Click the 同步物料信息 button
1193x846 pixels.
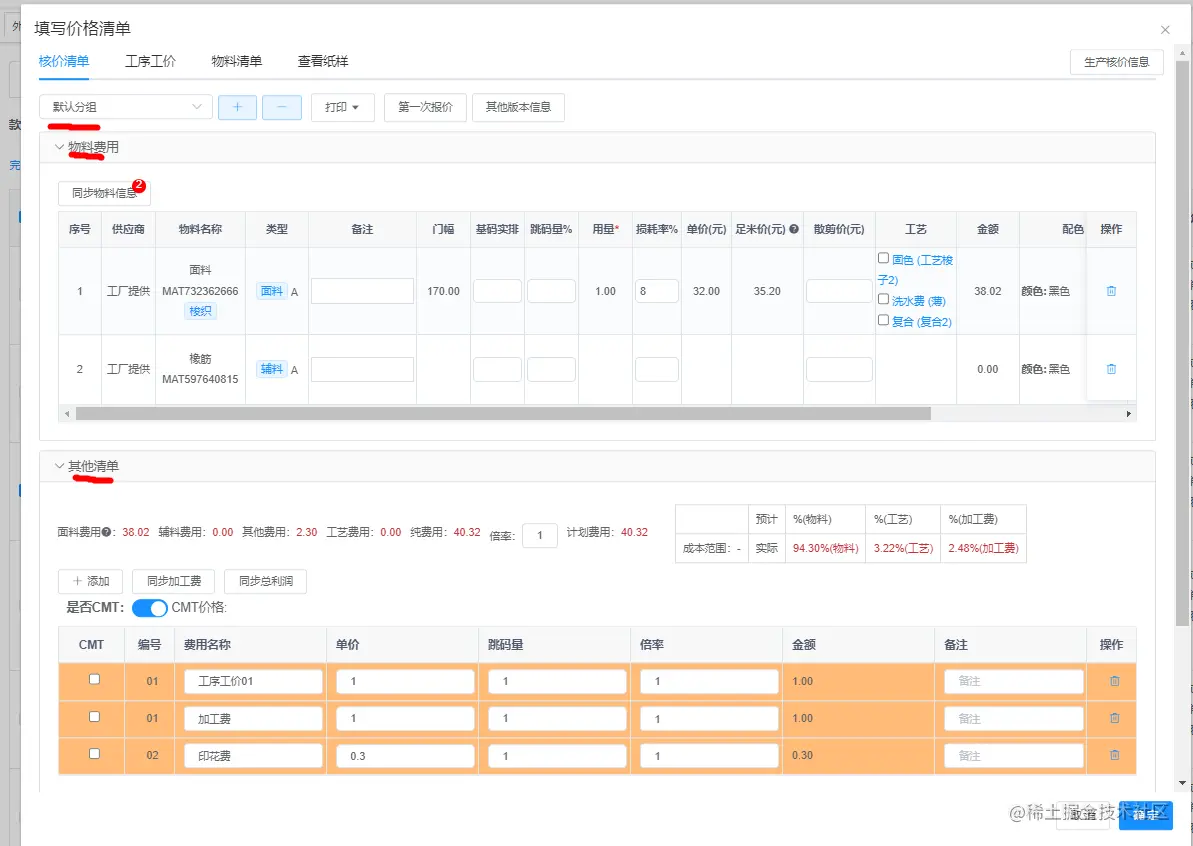[x=104, y=193]
